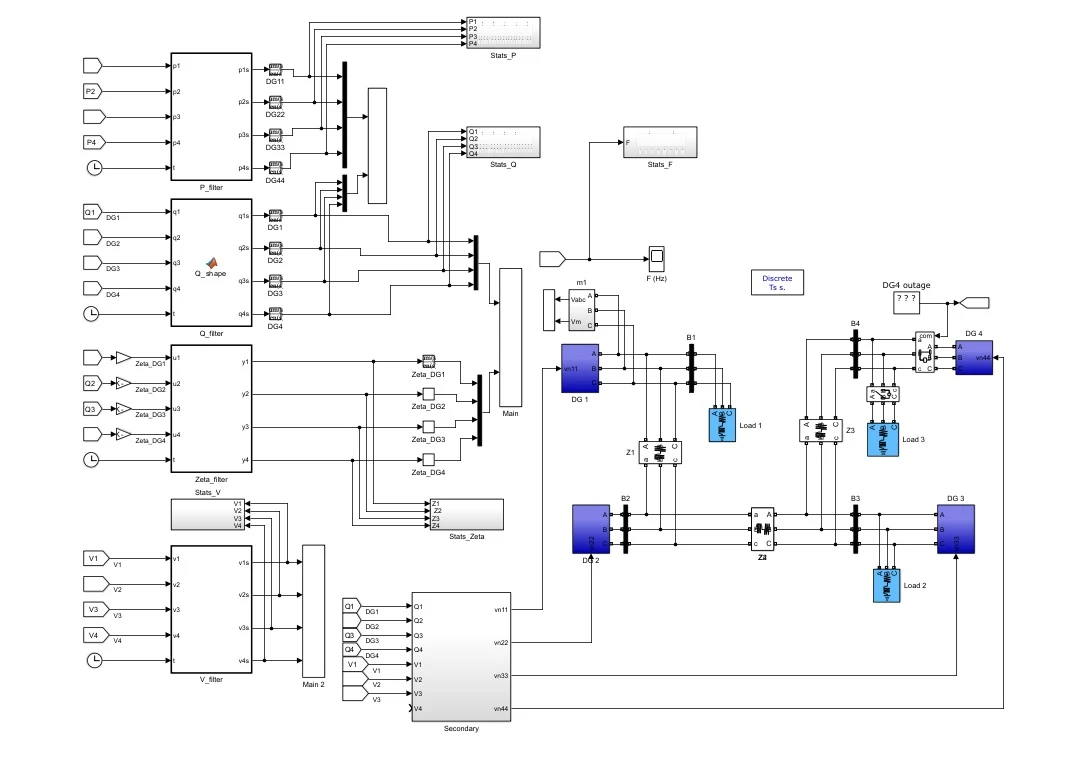Click the B1 bus bar
The height and width of the screenshot is (769, 1086).
[x=690, y=368]
